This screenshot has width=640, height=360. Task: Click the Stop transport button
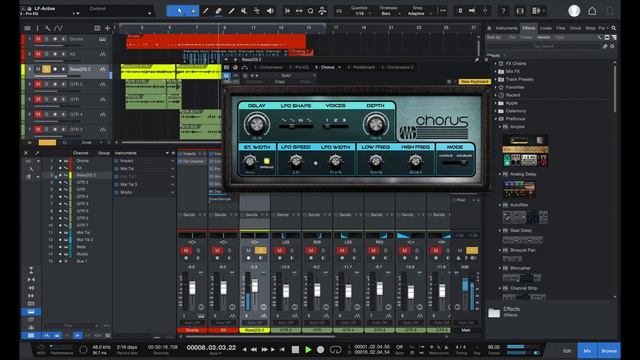(296, 349)
